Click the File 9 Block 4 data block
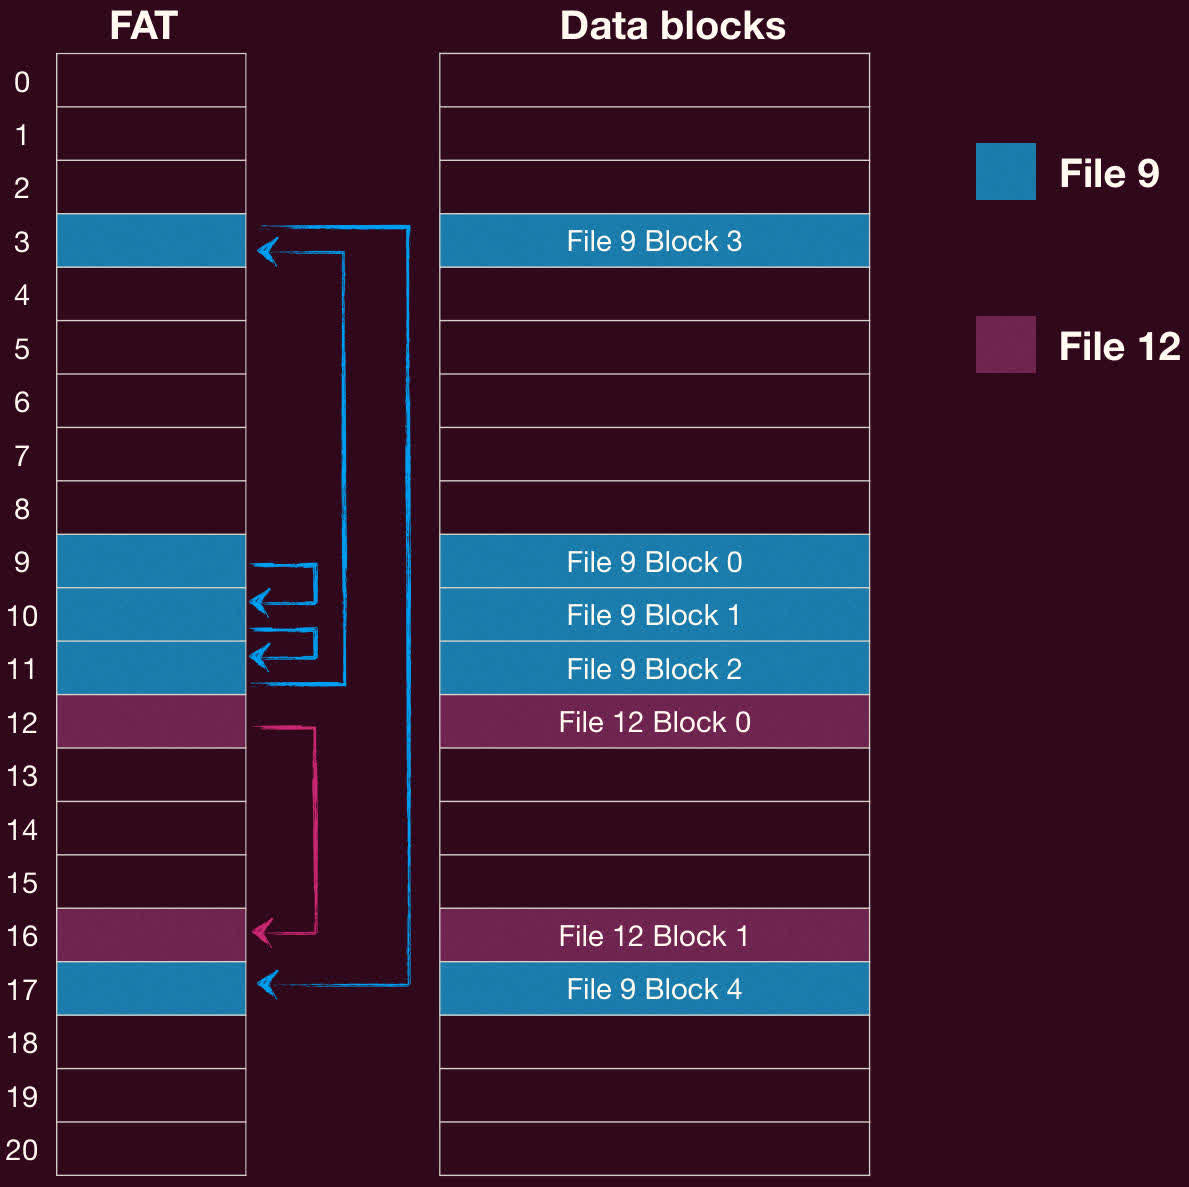The height and width of the screenshot is (1187, 1189). 654,989
